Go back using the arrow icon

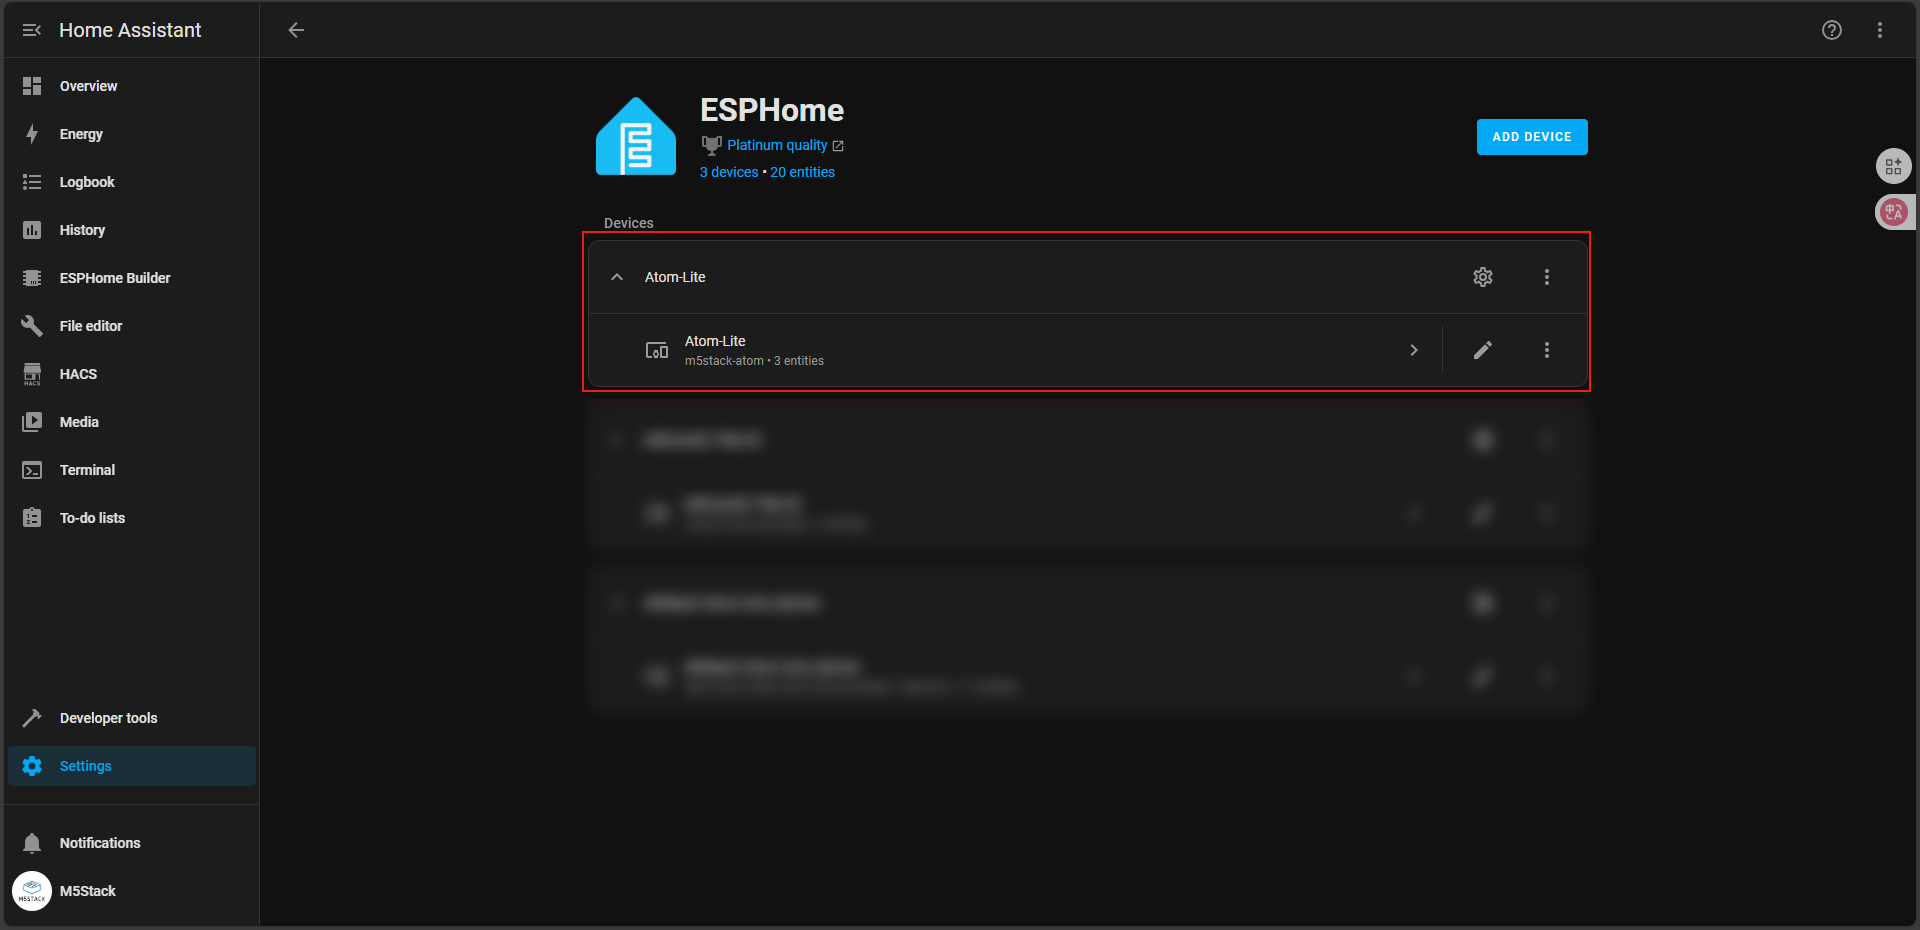pyautogui.click(x=296, y=30)
